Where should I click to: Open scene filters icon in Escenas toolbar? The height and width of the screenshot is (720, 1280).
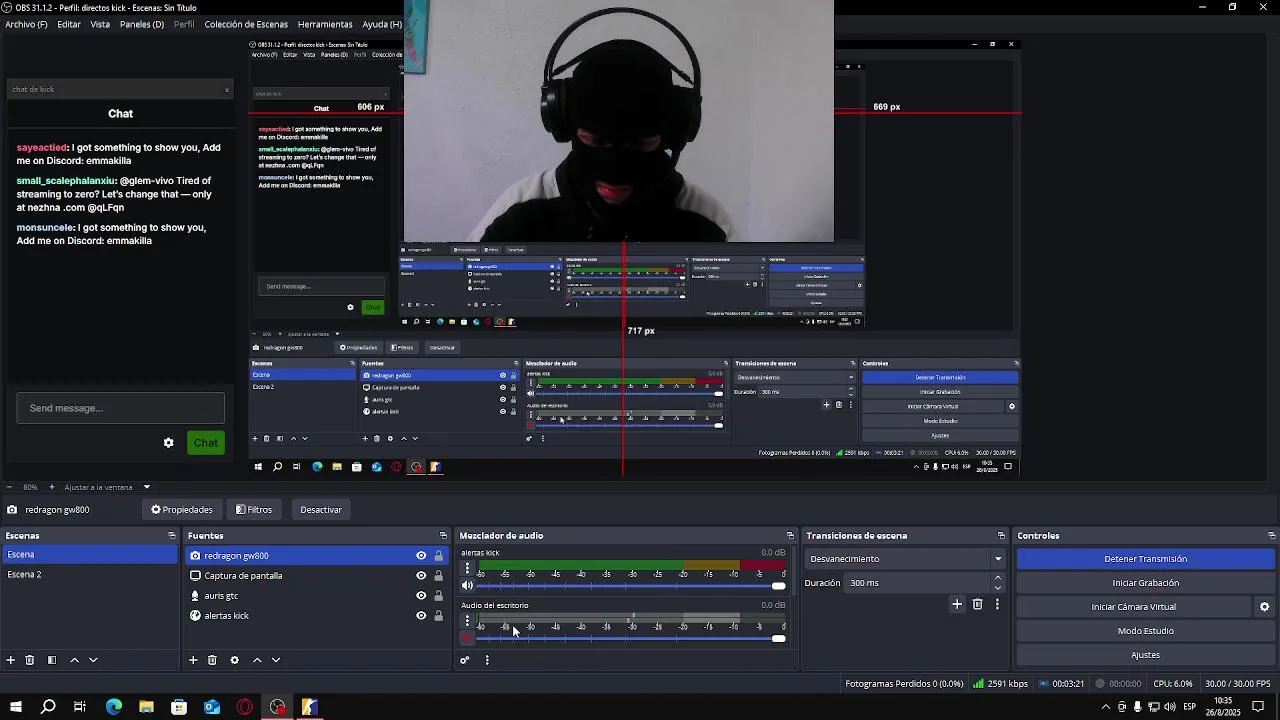(52, 660)
